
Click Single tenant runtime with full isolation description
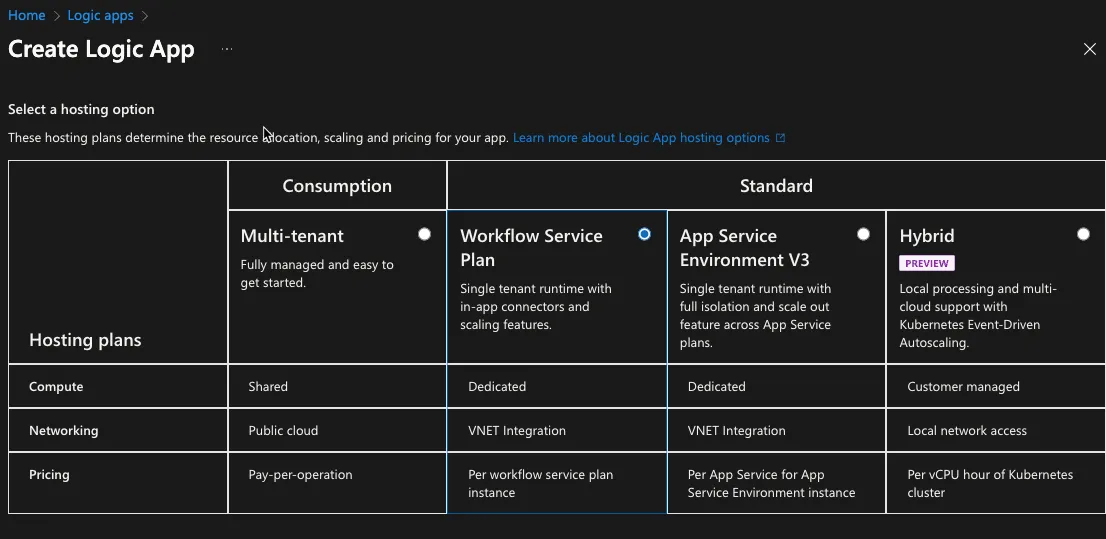point(755,316)
